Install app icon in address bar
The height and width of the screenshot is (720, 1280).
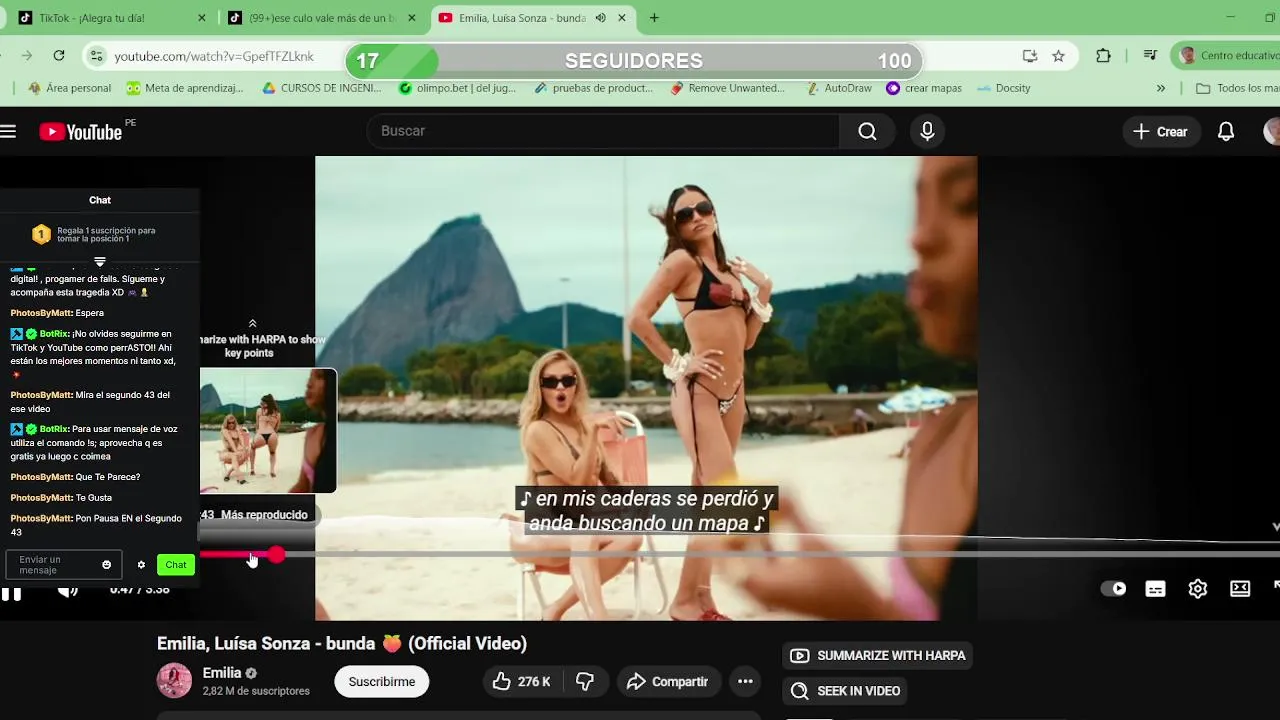pos(1029,56)
